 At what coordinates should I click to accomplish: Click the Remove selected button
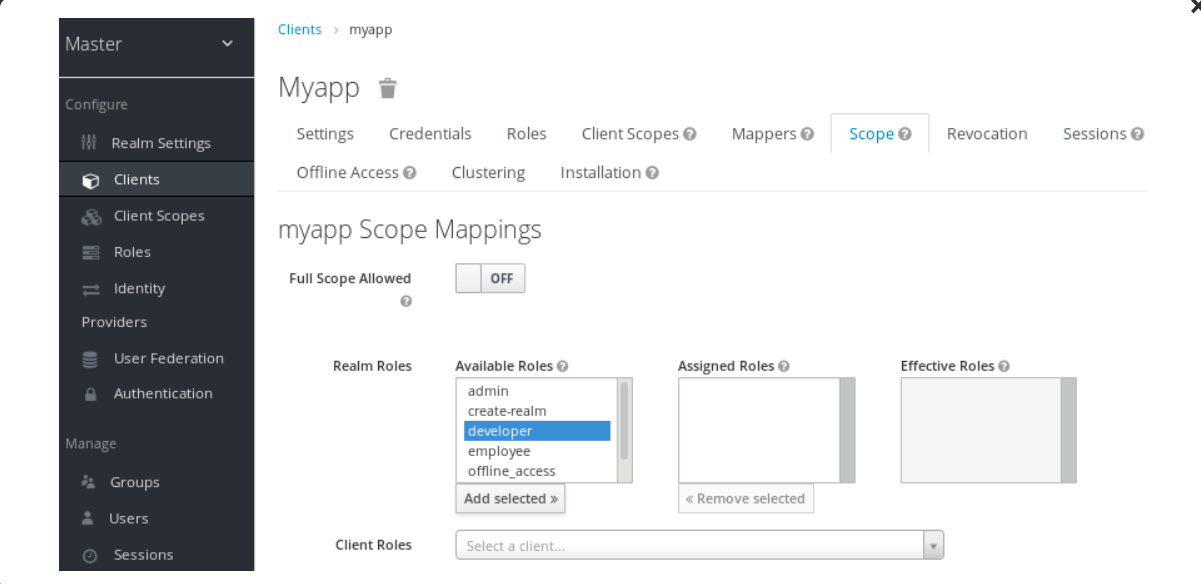(745, 498)
